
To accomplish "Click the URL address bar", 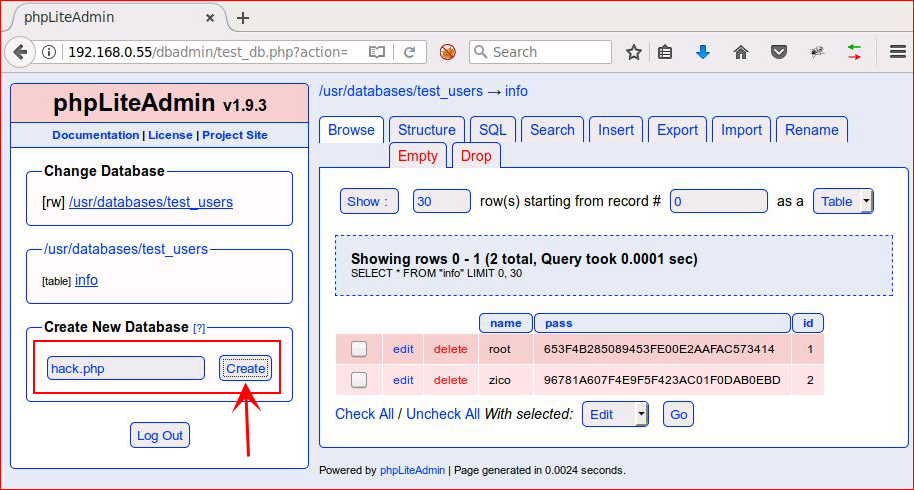I will (210, 52).
